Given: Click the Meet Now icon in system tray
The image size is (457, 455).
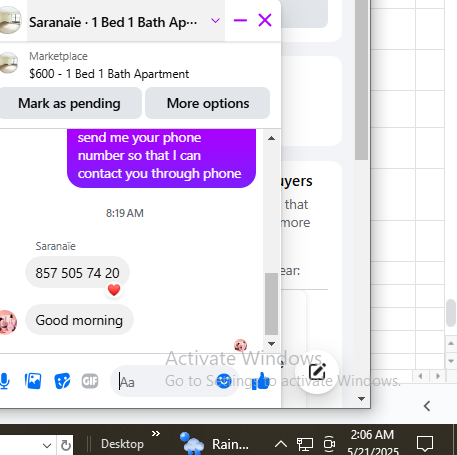Looking at the screenshot, I should coord(329,444).
